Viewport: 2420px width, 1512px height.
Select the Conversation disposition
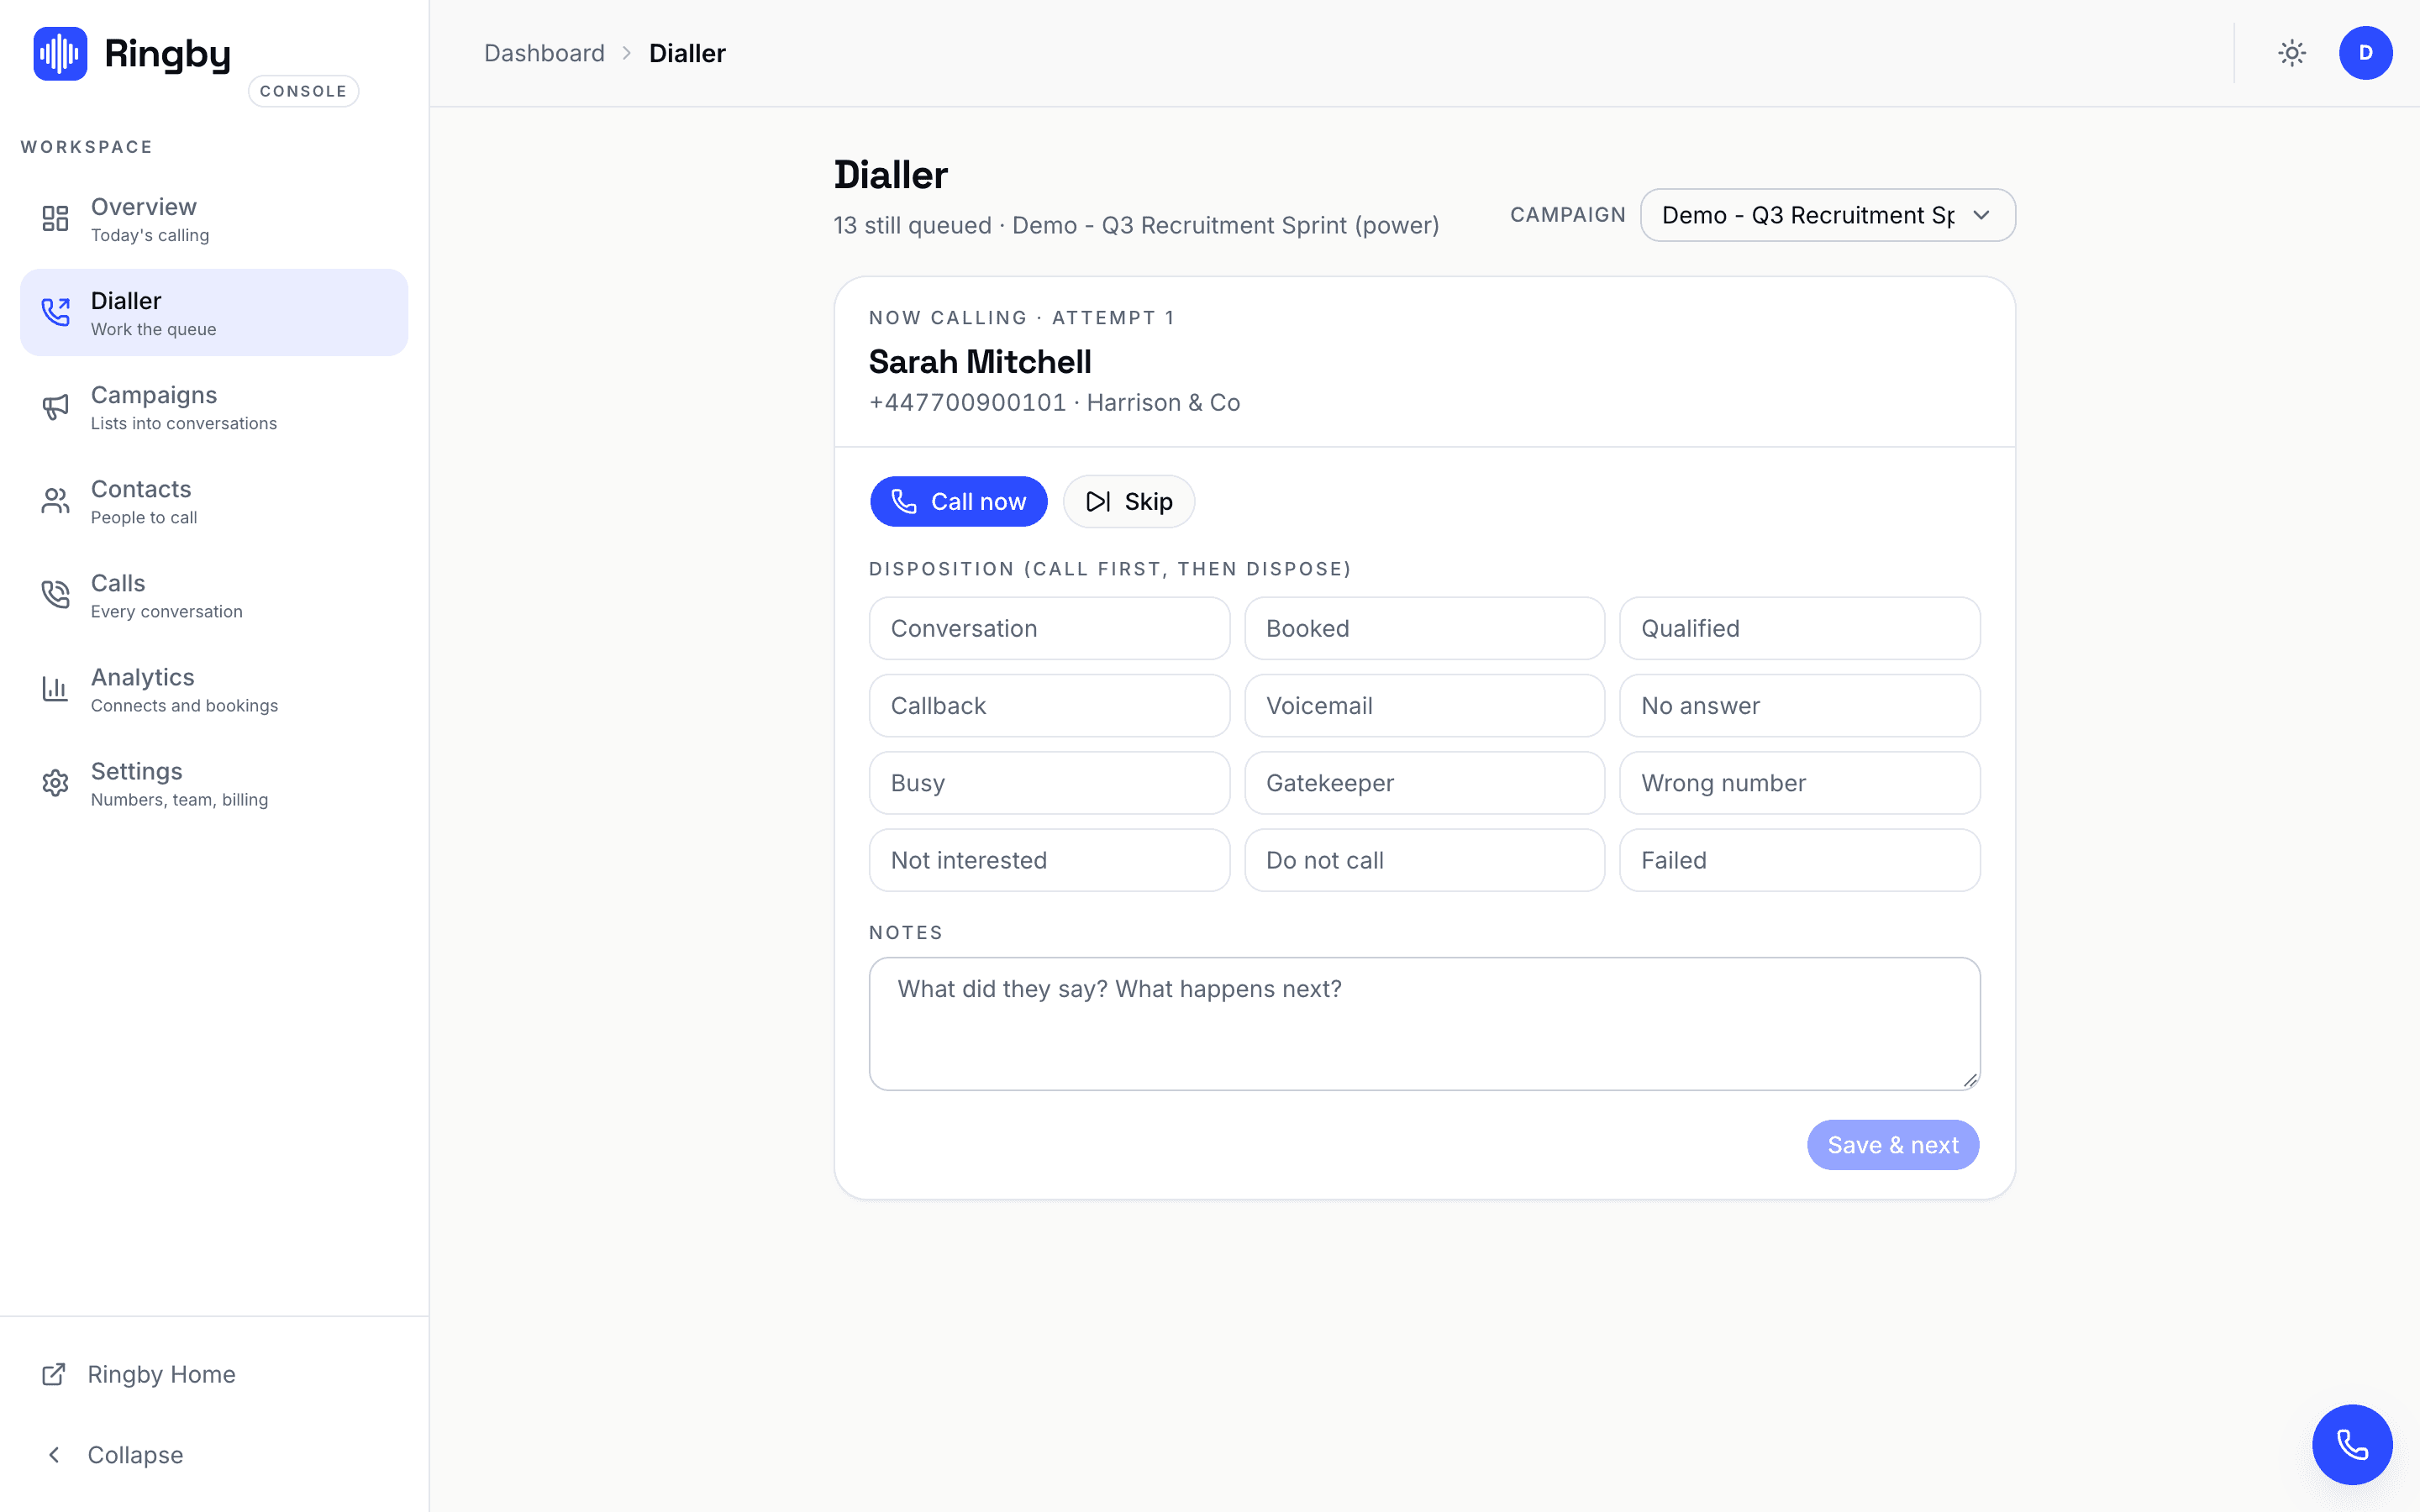click(x=1049, y=628)
